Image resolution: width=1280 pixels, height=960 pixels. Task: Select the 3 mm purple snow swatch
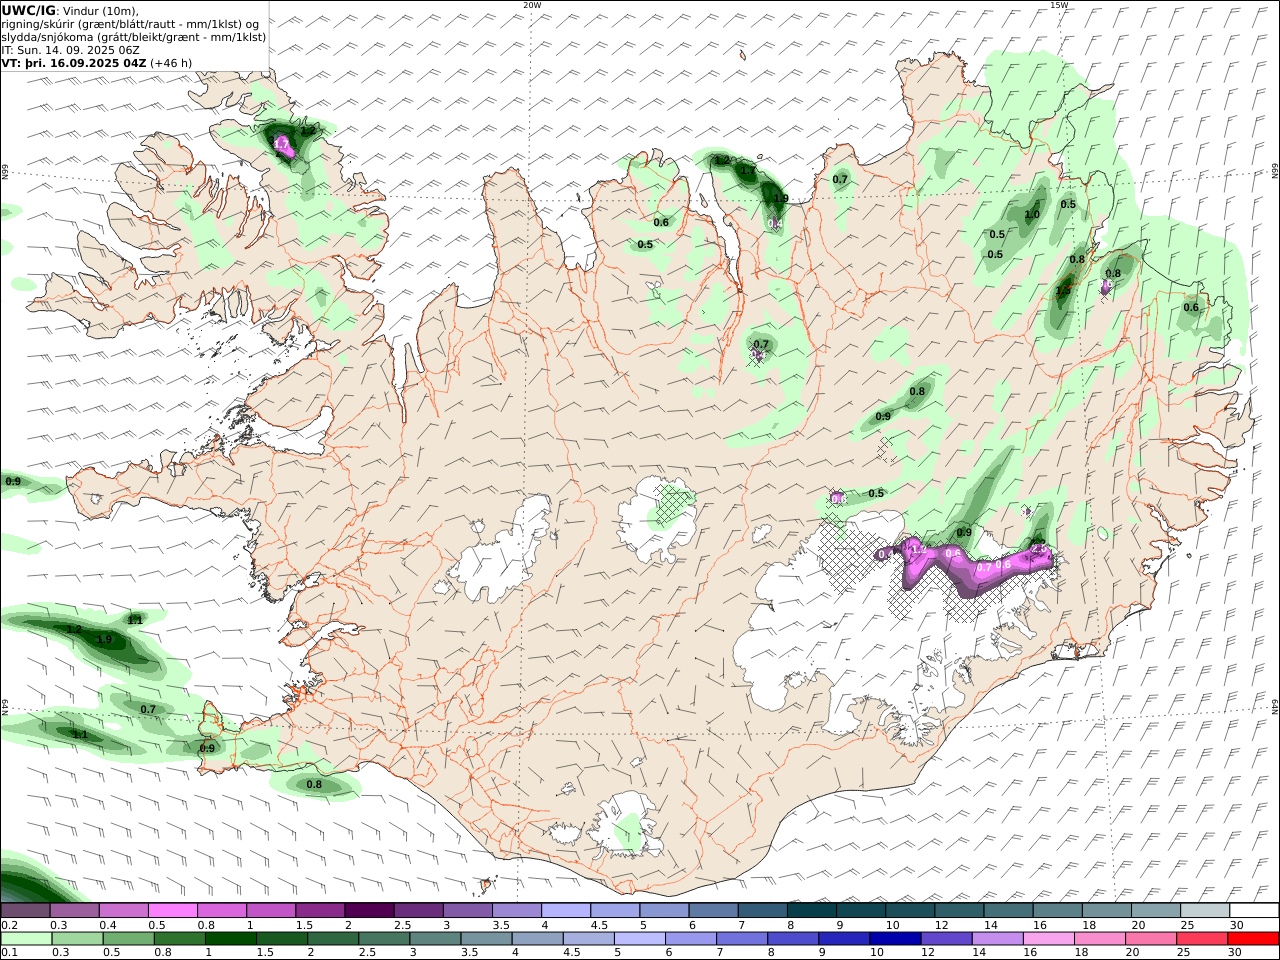467,911
